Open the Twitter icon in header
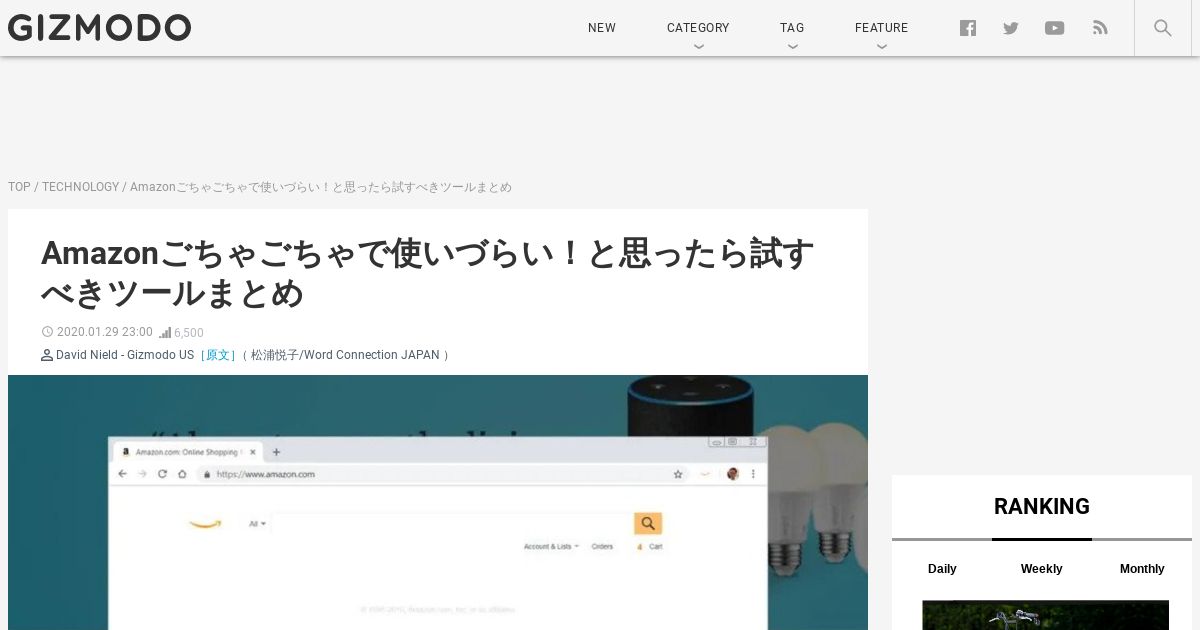 pyautogui.click(x=1011, y=28)
